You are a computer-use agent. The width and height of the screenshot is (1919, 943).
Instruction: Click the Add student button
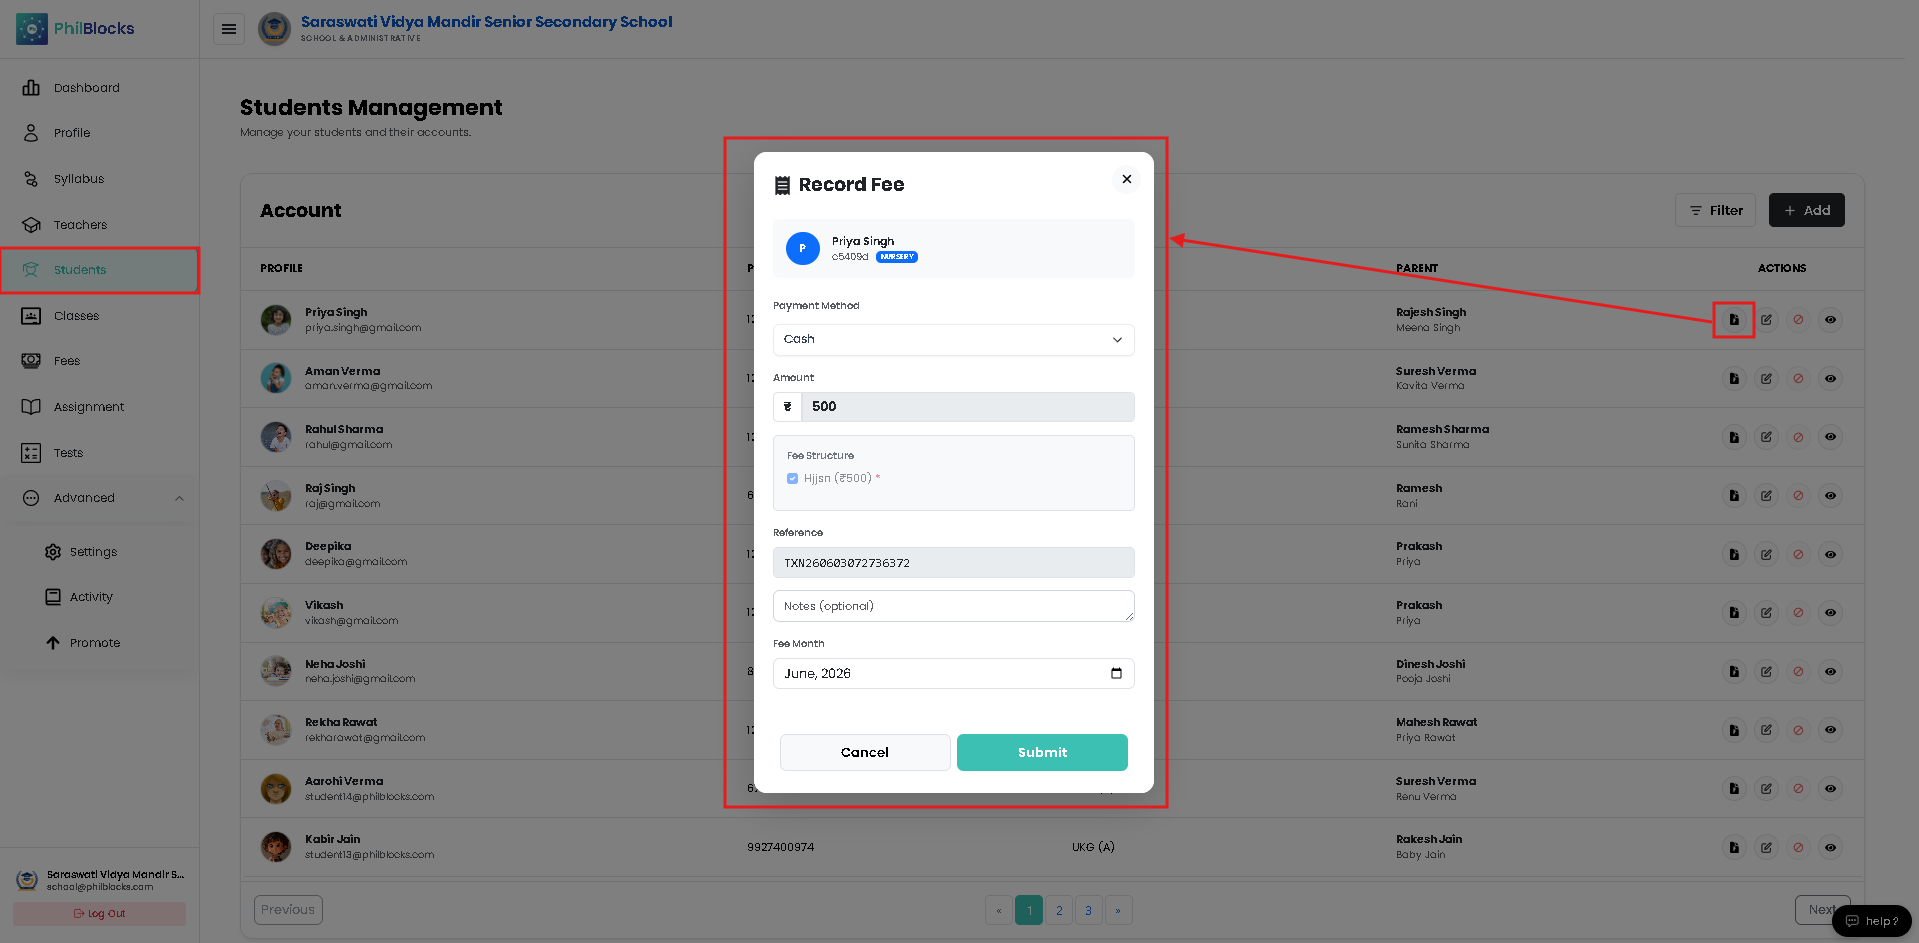[1806, 210]
